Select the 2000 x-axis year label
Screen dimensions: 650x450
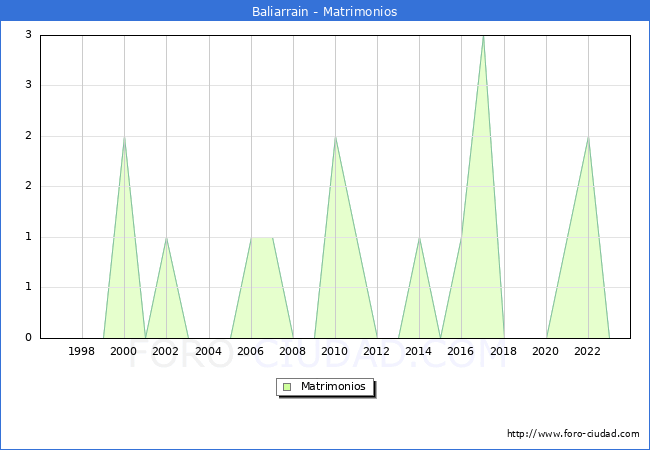pyautogui.click(x=124, y=351)
